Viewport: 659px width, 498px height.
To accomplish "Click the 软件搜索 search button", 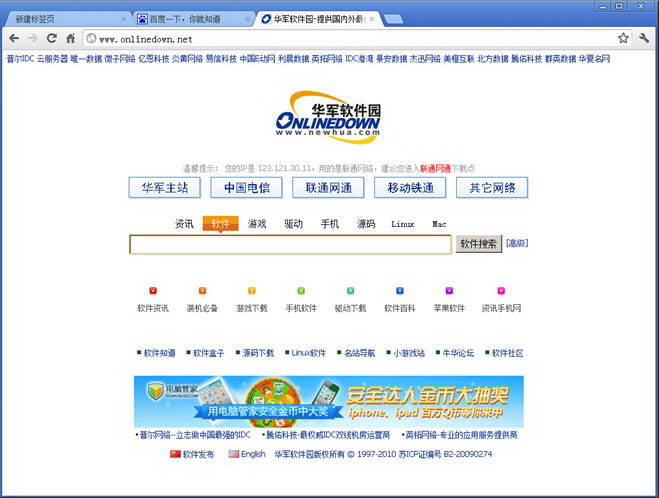I will [x=479, y=244].
